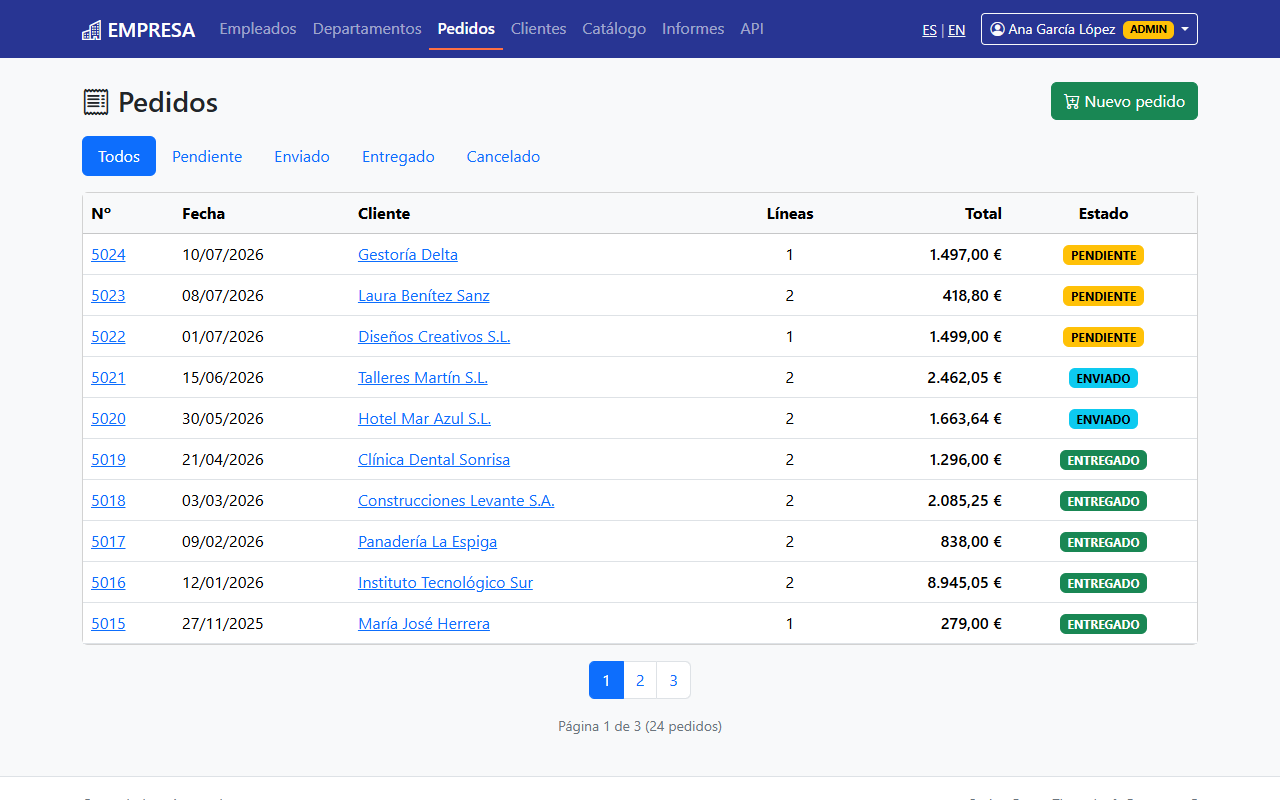Go to page 2 of orders

point(640,680)
